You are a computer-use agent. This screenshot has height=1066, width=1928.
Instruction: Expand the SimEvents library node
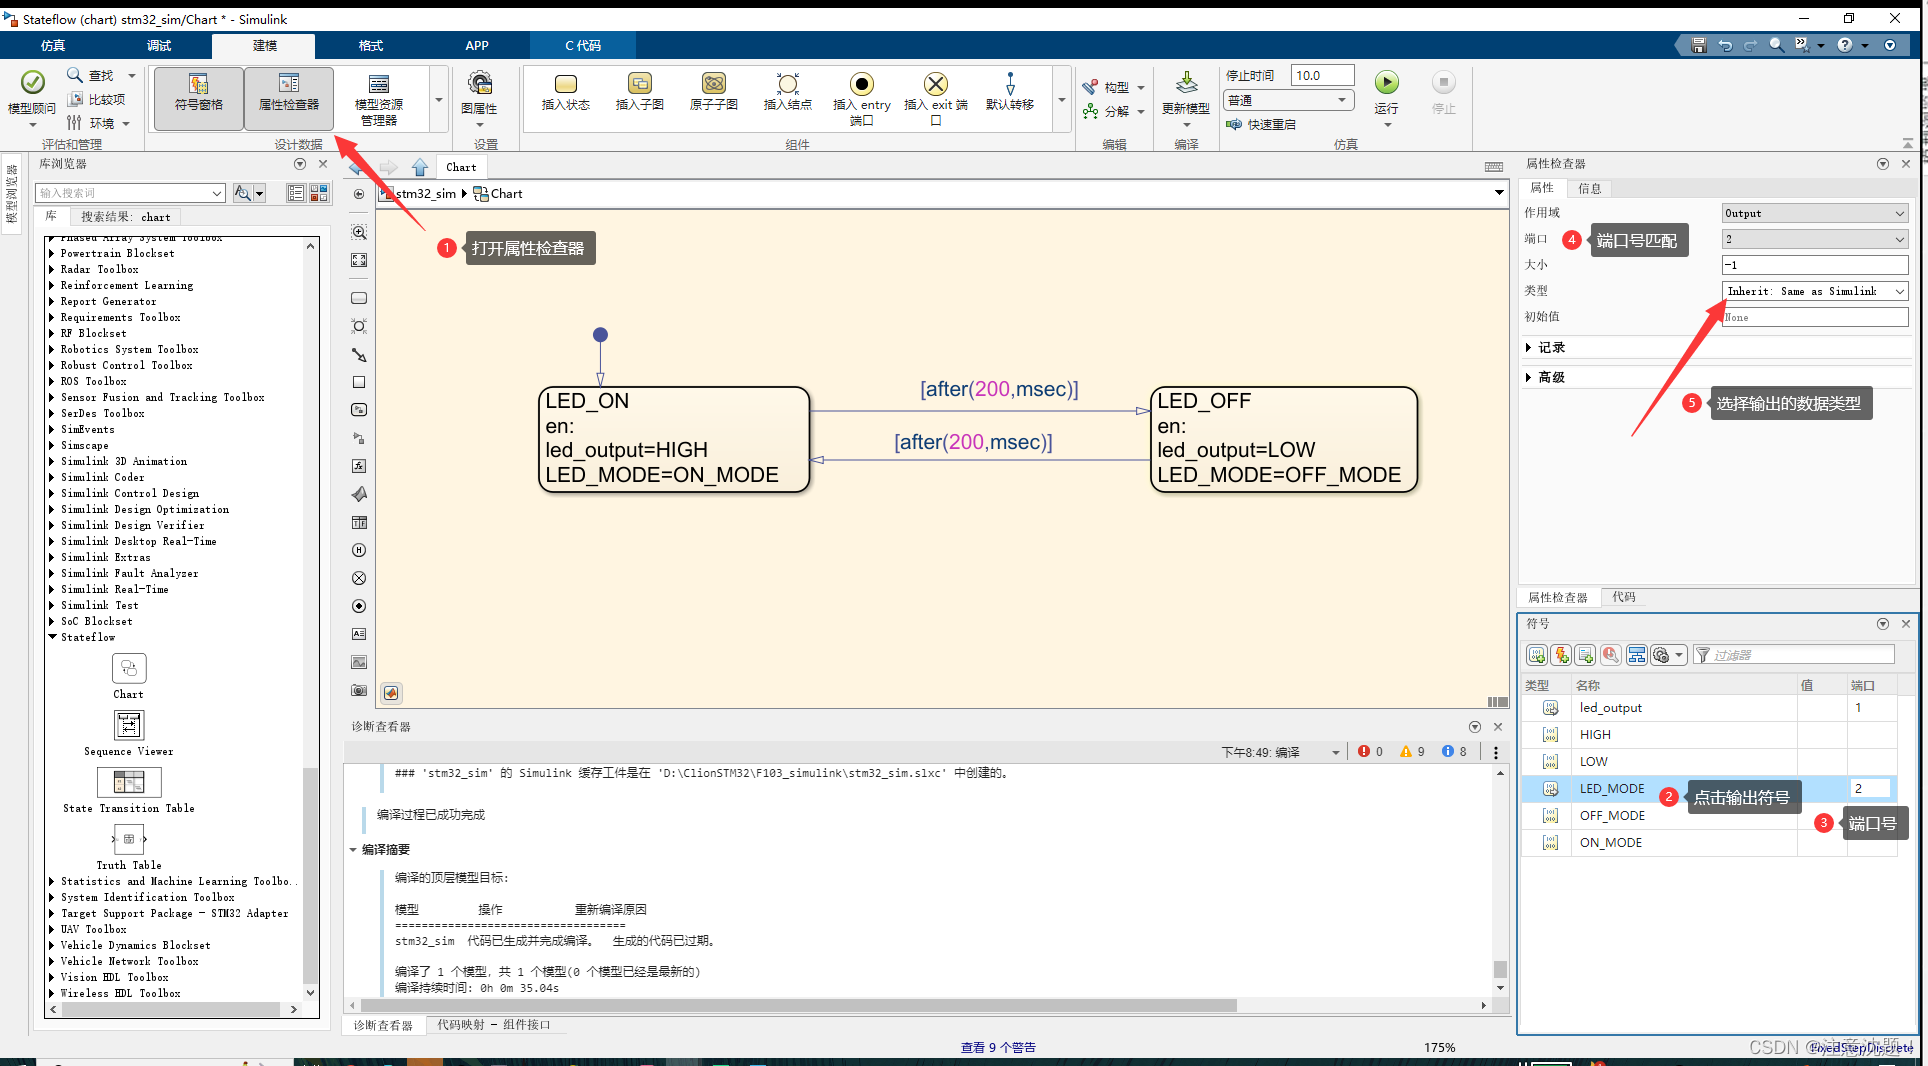pyautogui.click(x=52, y=429)
